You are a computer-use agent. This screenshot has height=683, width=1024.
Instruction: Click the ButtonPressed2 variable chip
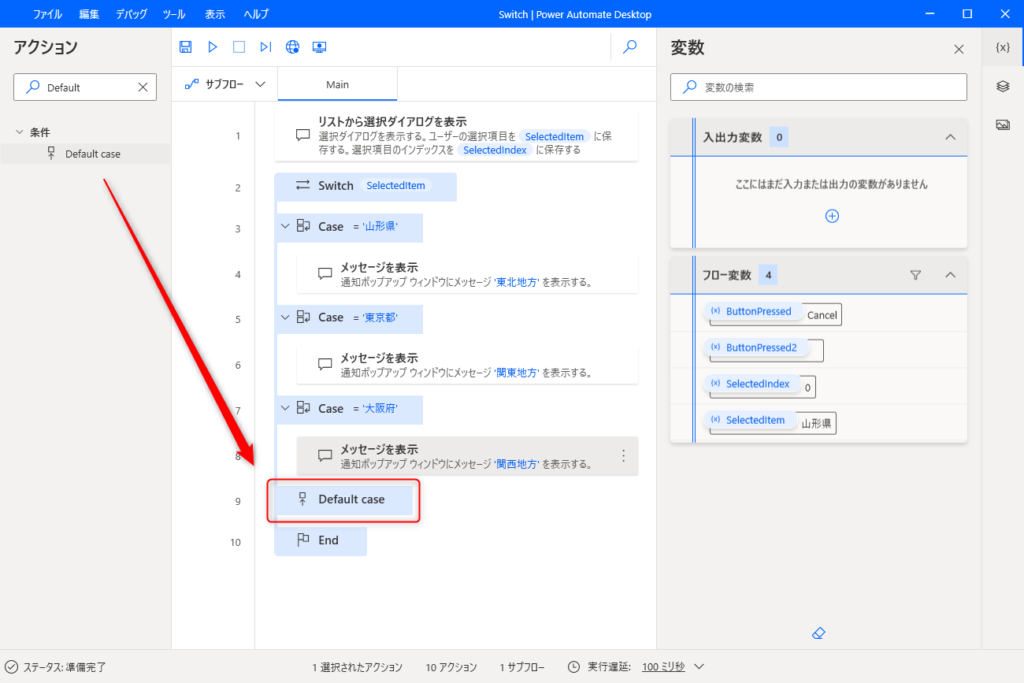pos(755,347)
